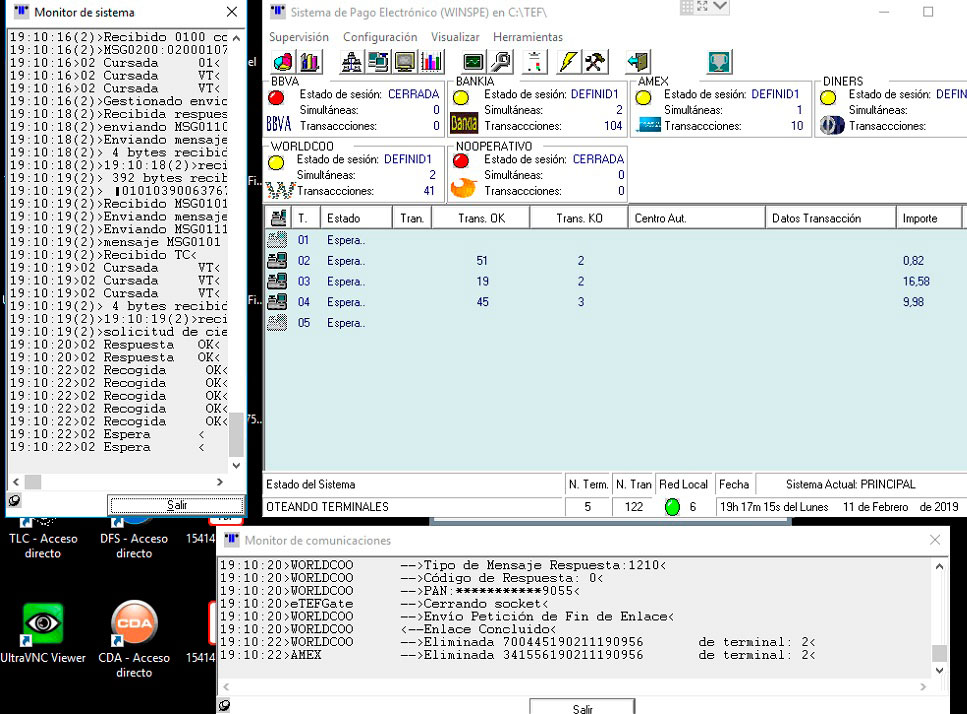Sort by the Trans. KO column header
The height and width of the screenshot is (714, 967).
coord(579,218)
